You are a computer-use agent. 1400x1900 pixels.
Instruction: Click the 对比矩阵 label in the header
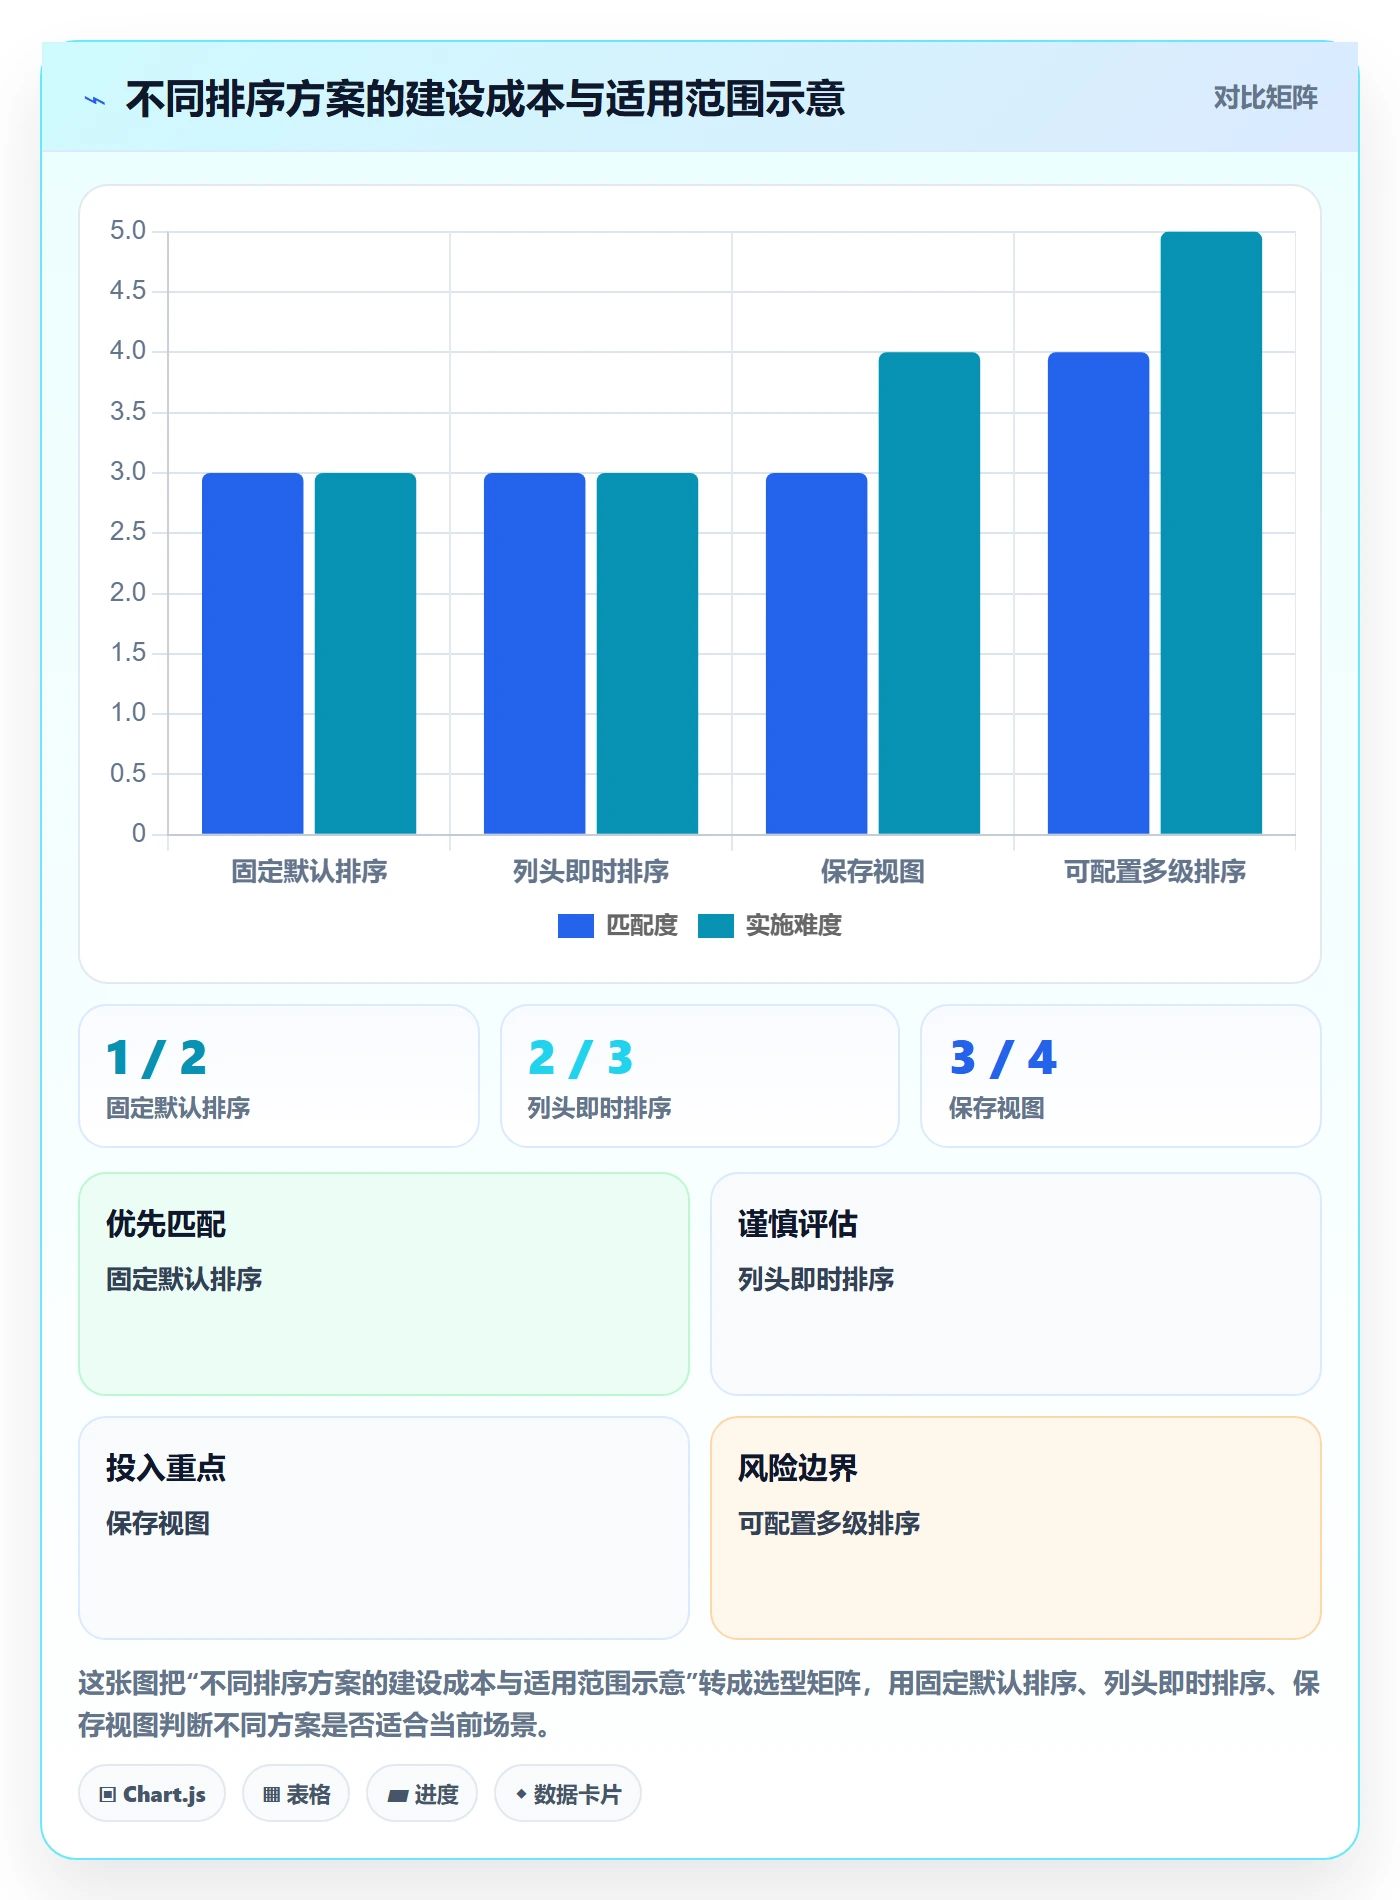pyautogui.click(x=1265, y=98)
